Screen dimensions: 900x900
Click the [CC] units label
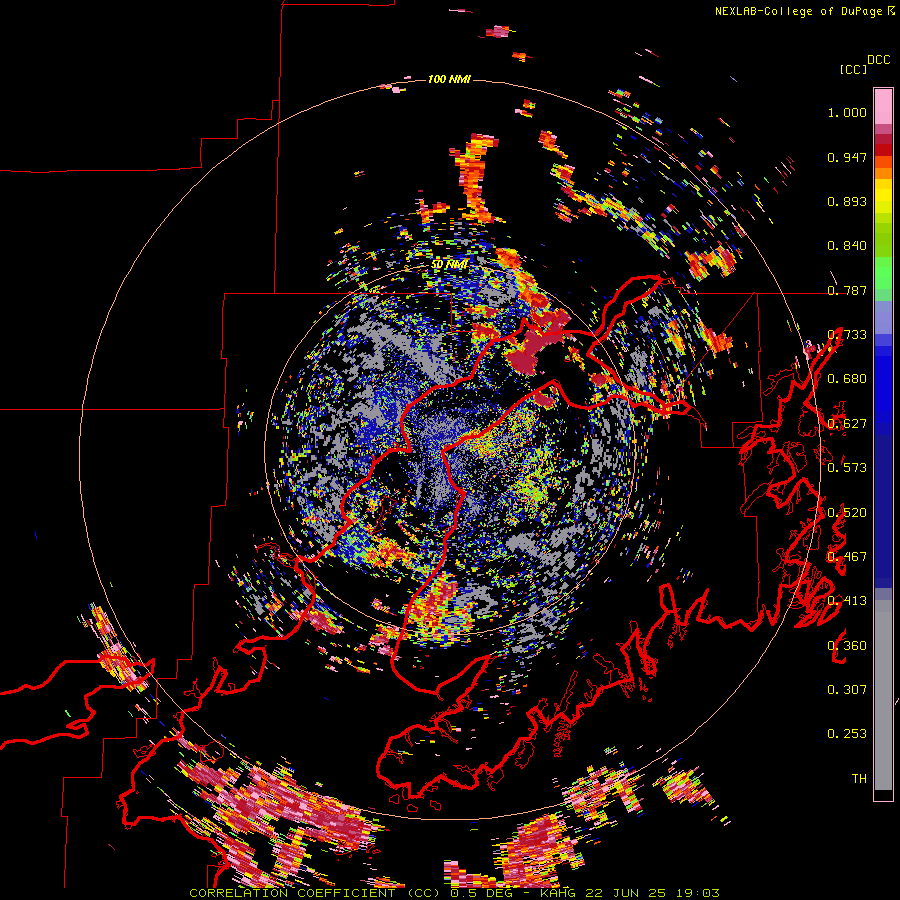coord(854,69)
